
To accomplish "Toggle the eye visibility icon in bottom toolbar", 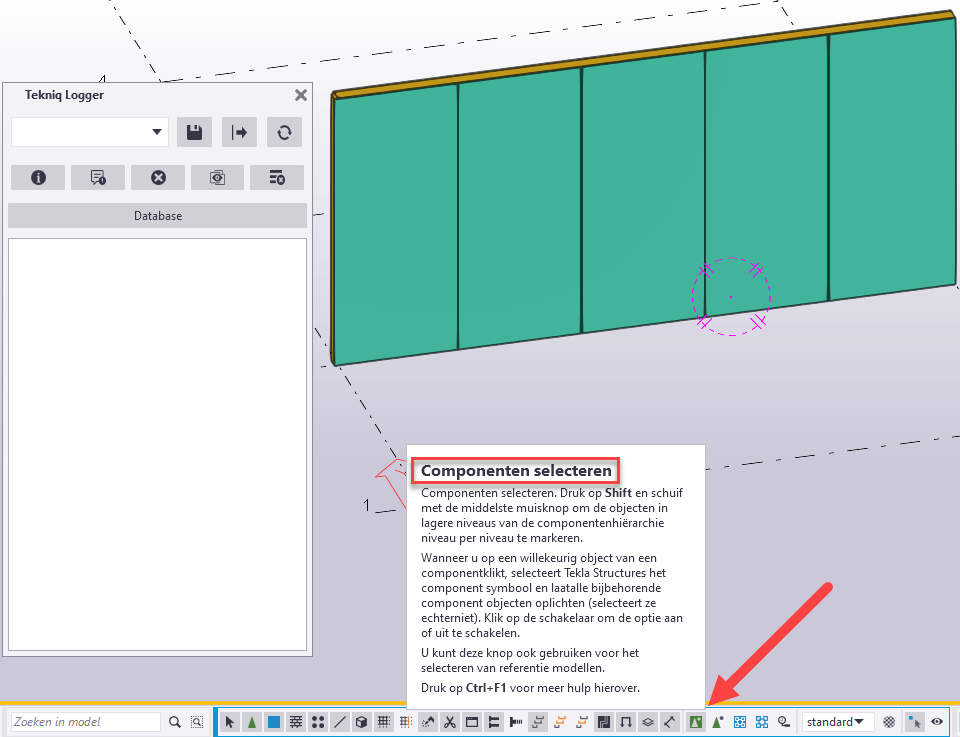I will 937,722.
